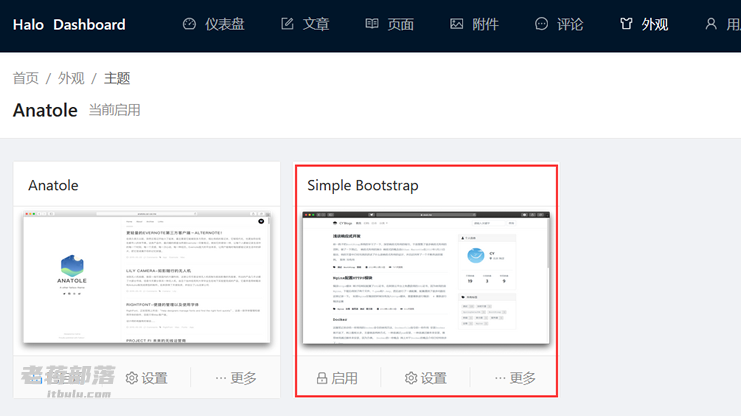Click the article edit pencil icon
The height and width of the screenshot is (416, 741).
(x=287, y=24)
